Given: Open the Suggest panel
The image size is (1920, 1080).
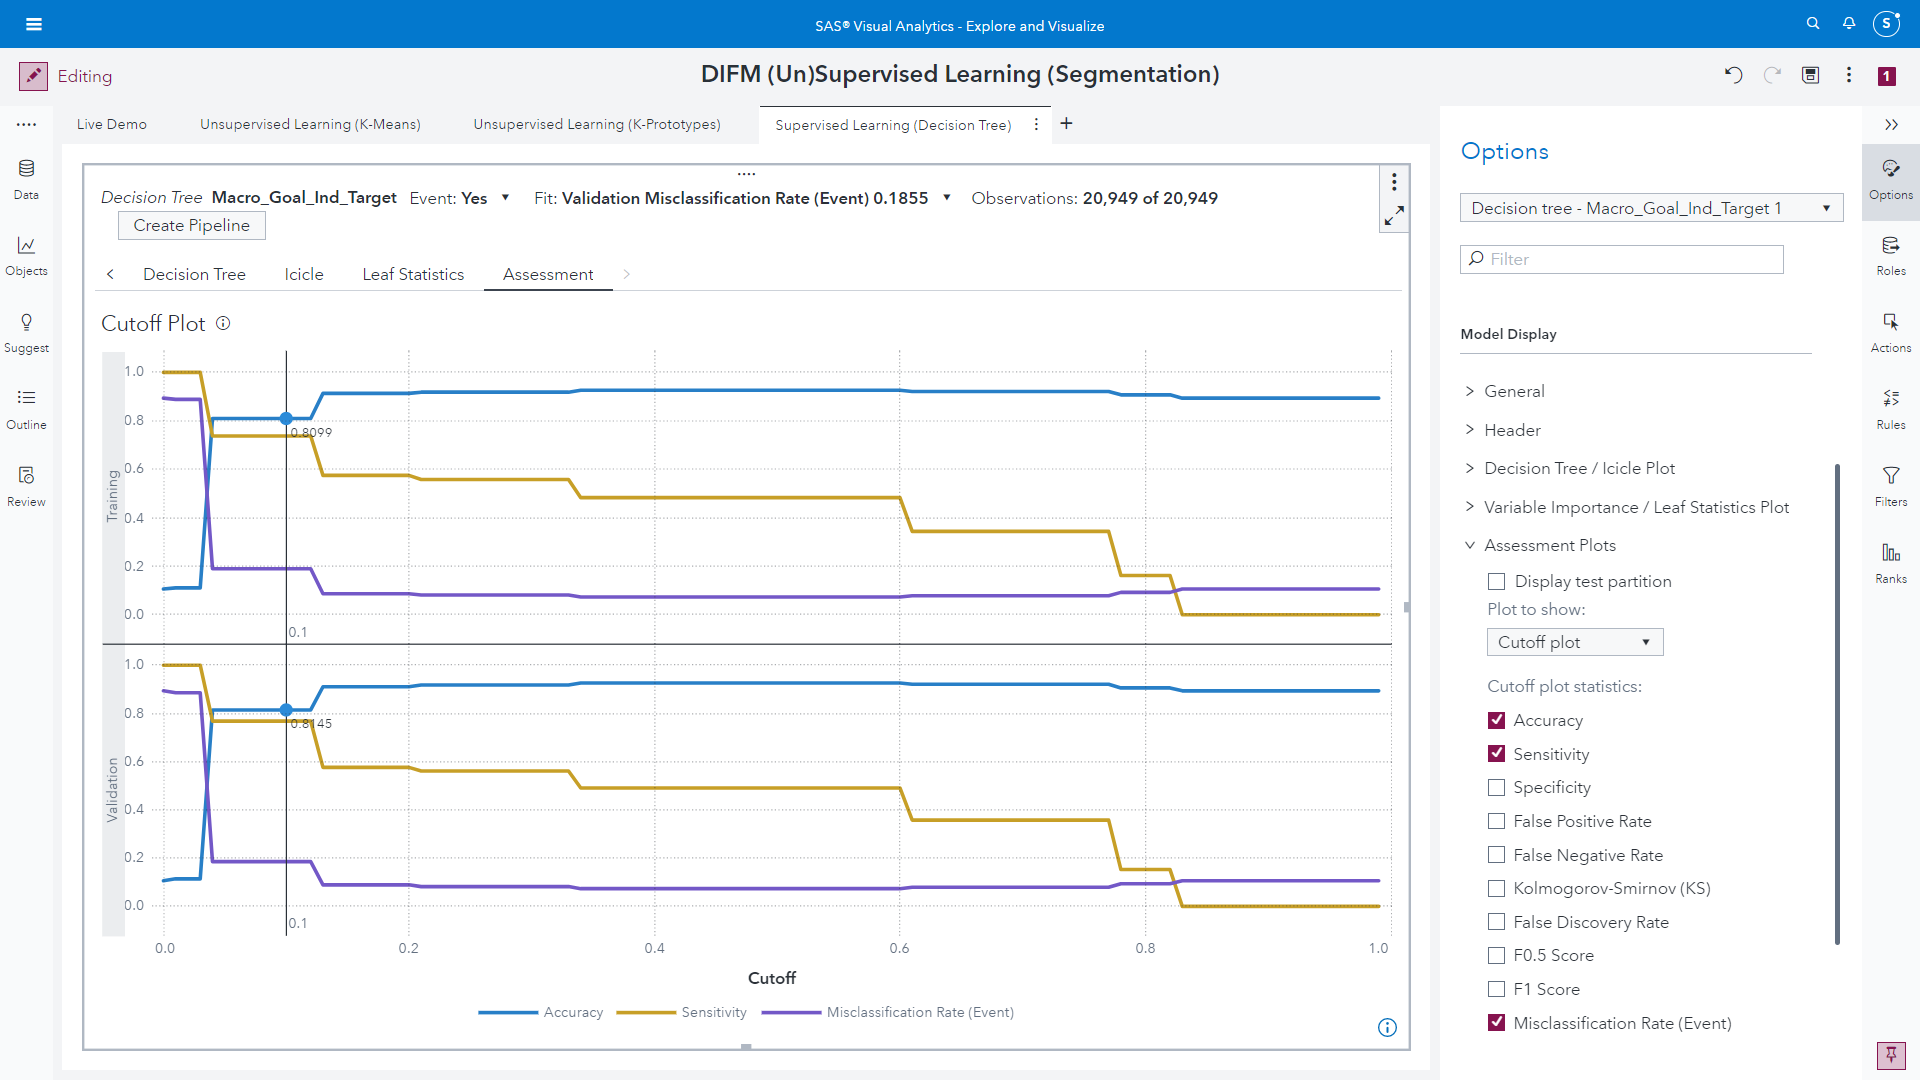Looking at the screenshot, I should pos(25,333).
